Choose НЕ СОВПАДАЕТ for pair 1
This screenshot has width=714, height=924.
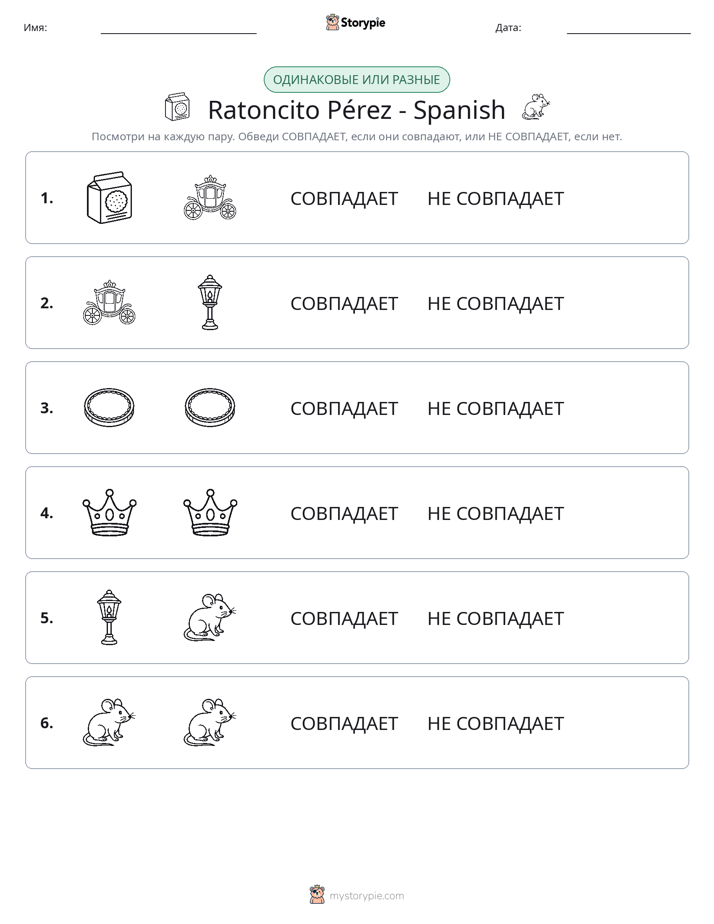[x=495, y=199]
